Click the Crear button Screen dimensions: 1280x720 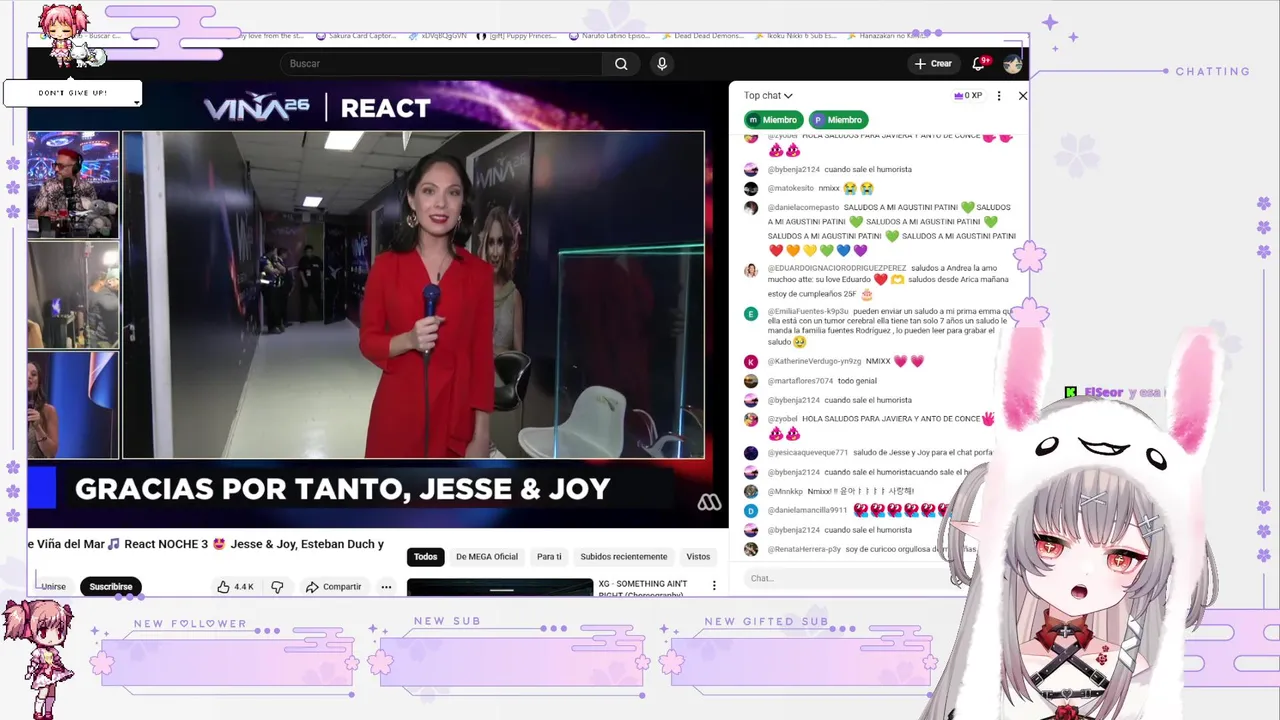[933, 64]
